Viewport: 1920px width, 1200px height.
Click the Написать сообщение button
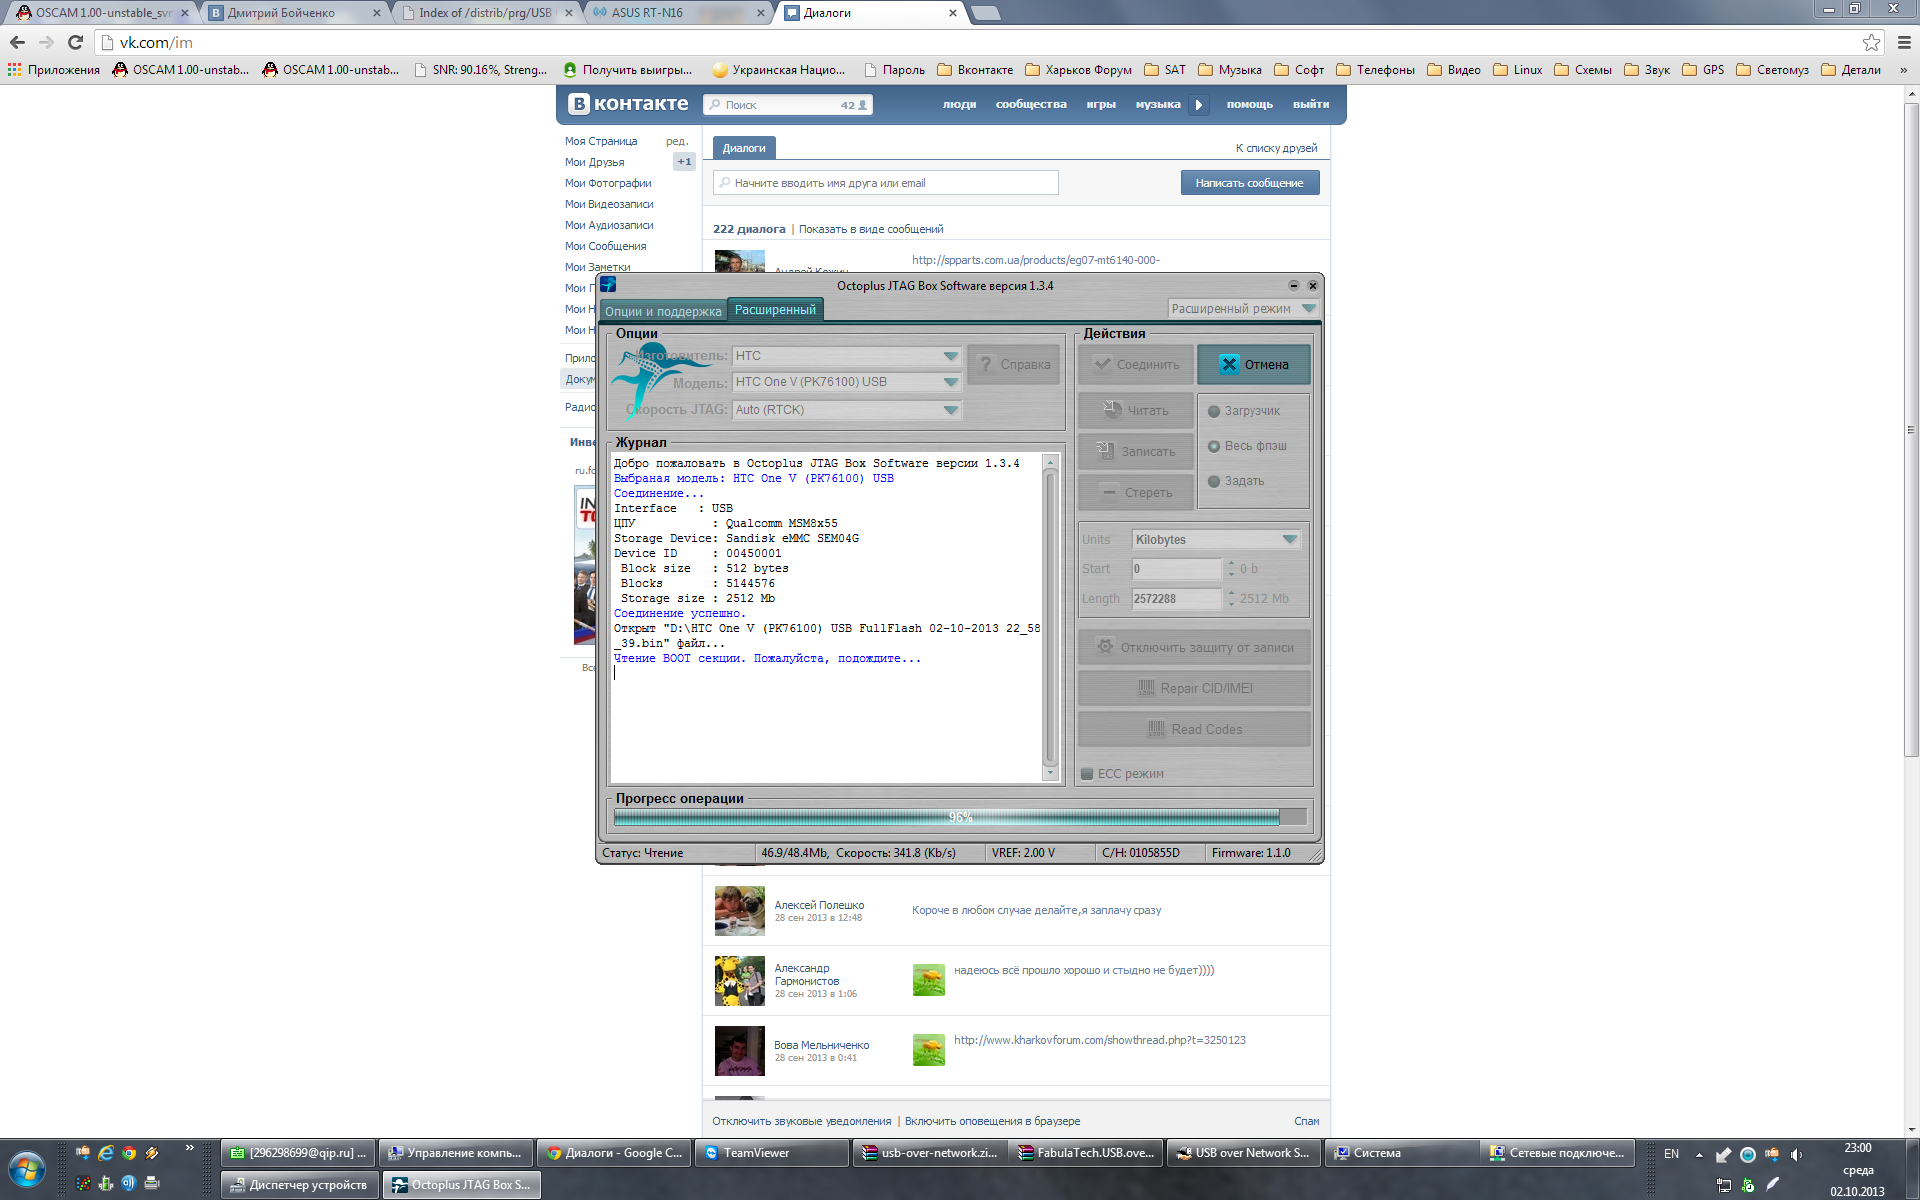pyautogui.click(x=1249, y=183)
